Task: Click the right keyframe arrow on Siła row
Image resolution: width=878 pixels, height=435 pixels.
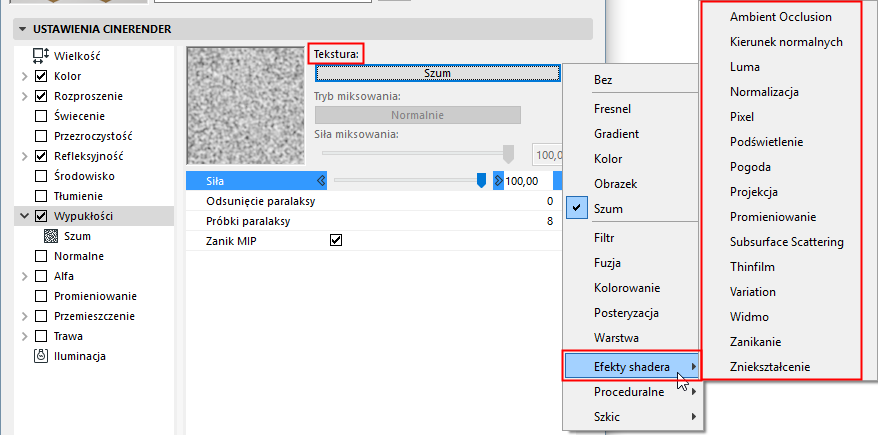Action: click(x=498, y=181)
